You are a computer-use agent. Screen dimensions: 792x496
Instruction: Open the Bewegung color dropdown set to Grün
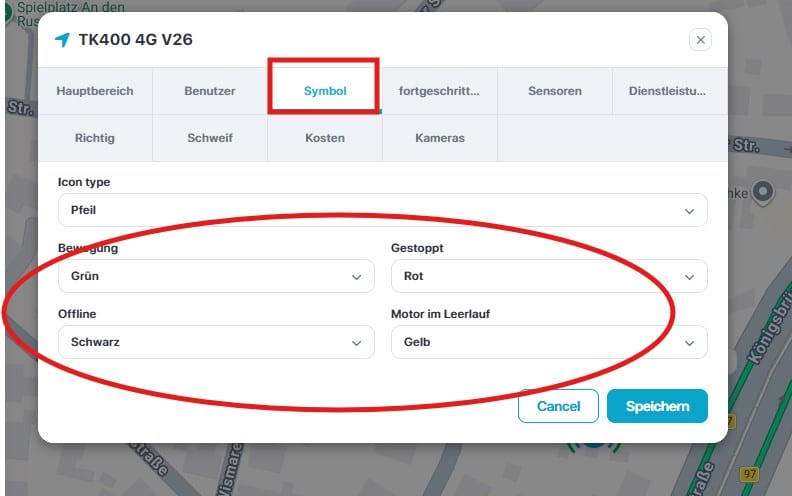click(x=216, y=276)
